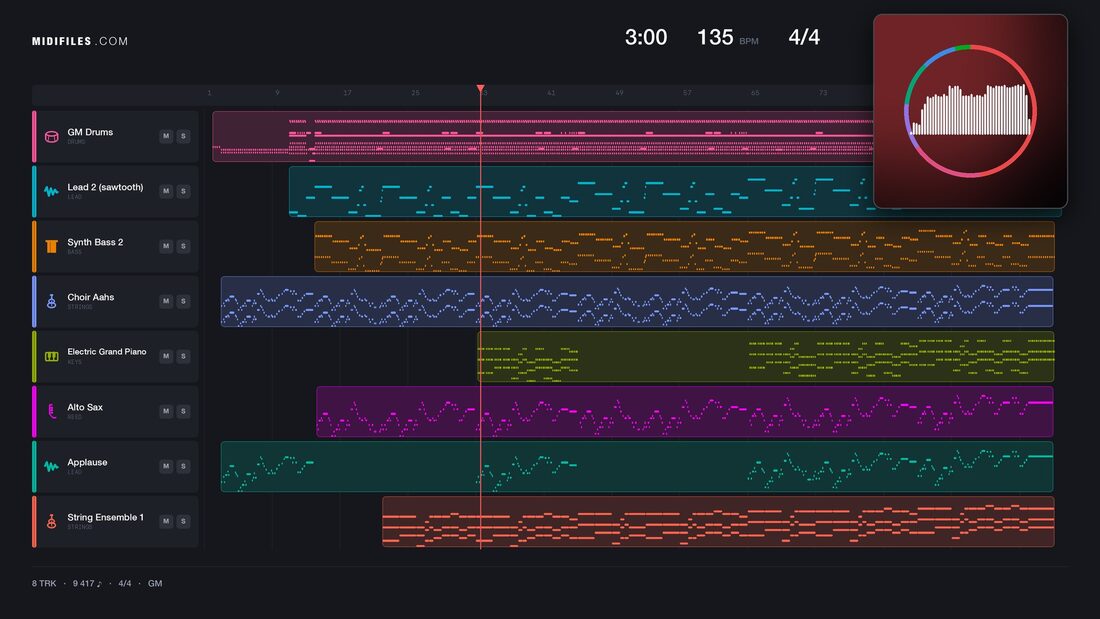Solo the GM Drums track

tap(183, 136)
